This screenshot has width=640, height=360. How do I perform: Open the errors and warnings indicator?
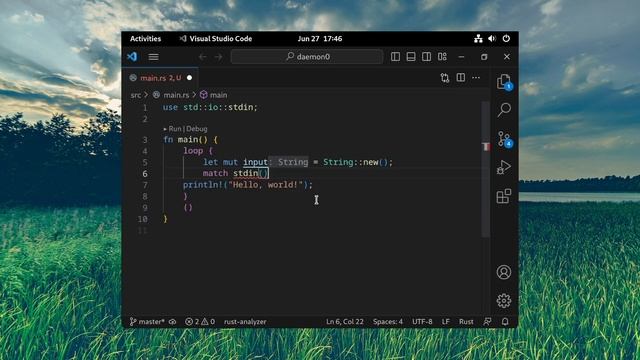pyautogui.click(x=200, y=322)
